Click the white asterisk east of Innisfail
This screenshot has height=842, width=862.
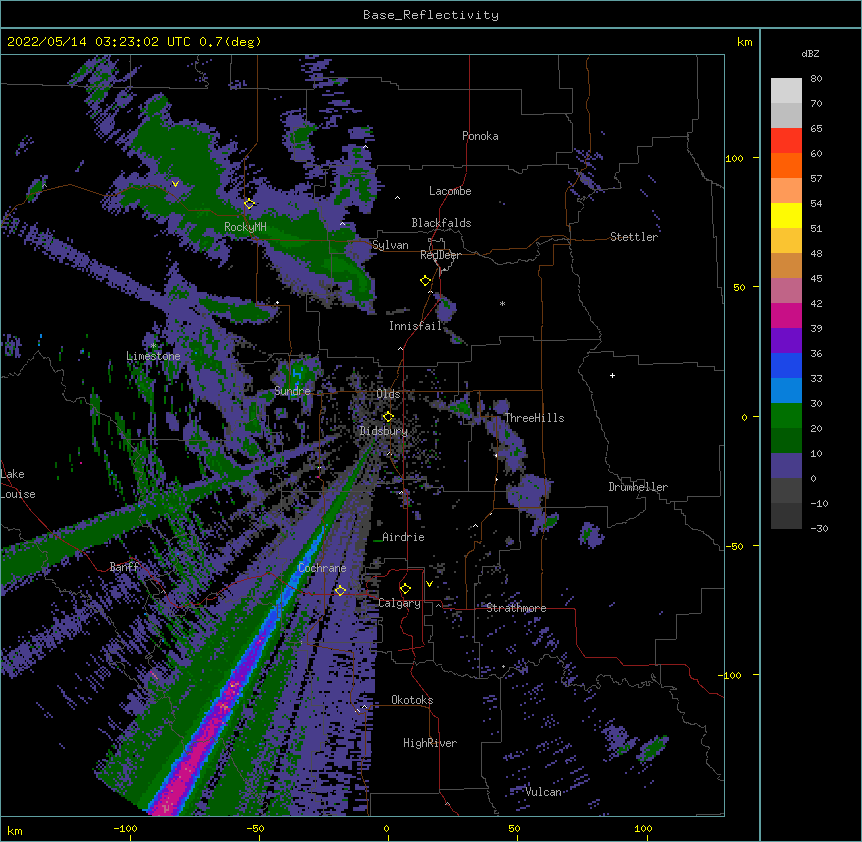[x=502, y=303]
